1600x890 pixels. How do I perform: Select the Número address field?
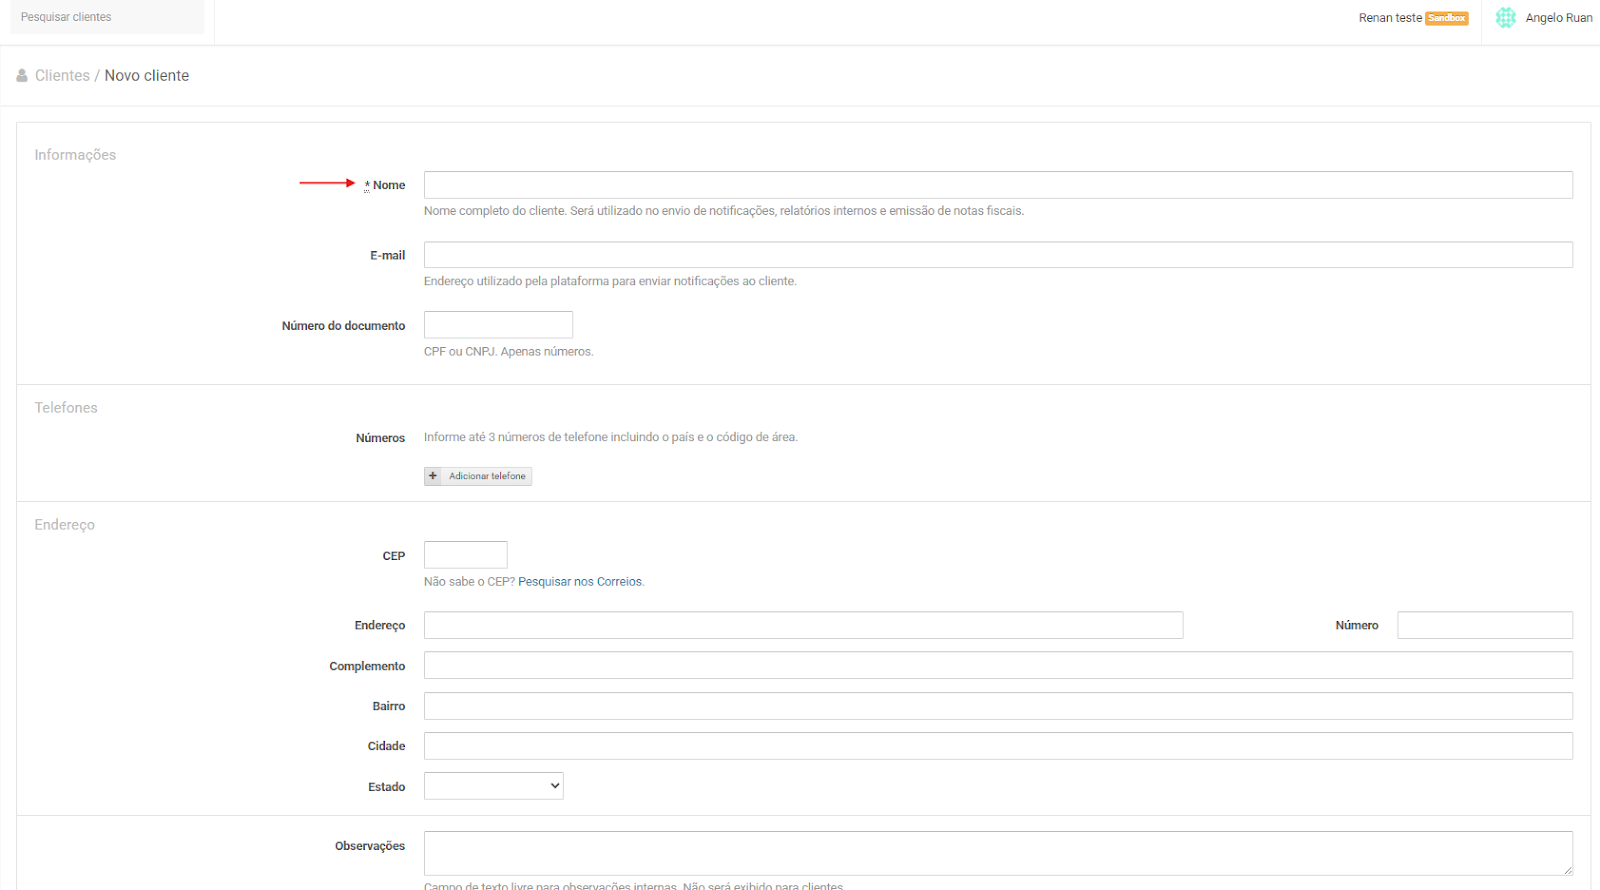pyautogui.click(x=1484, y=625)
